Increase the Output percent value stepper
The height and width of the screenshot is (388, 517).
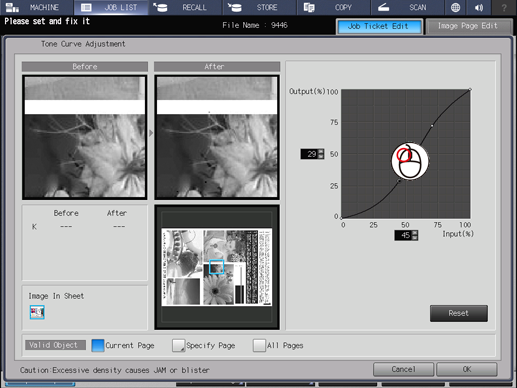pyautogui.click(x=321, y=151)
